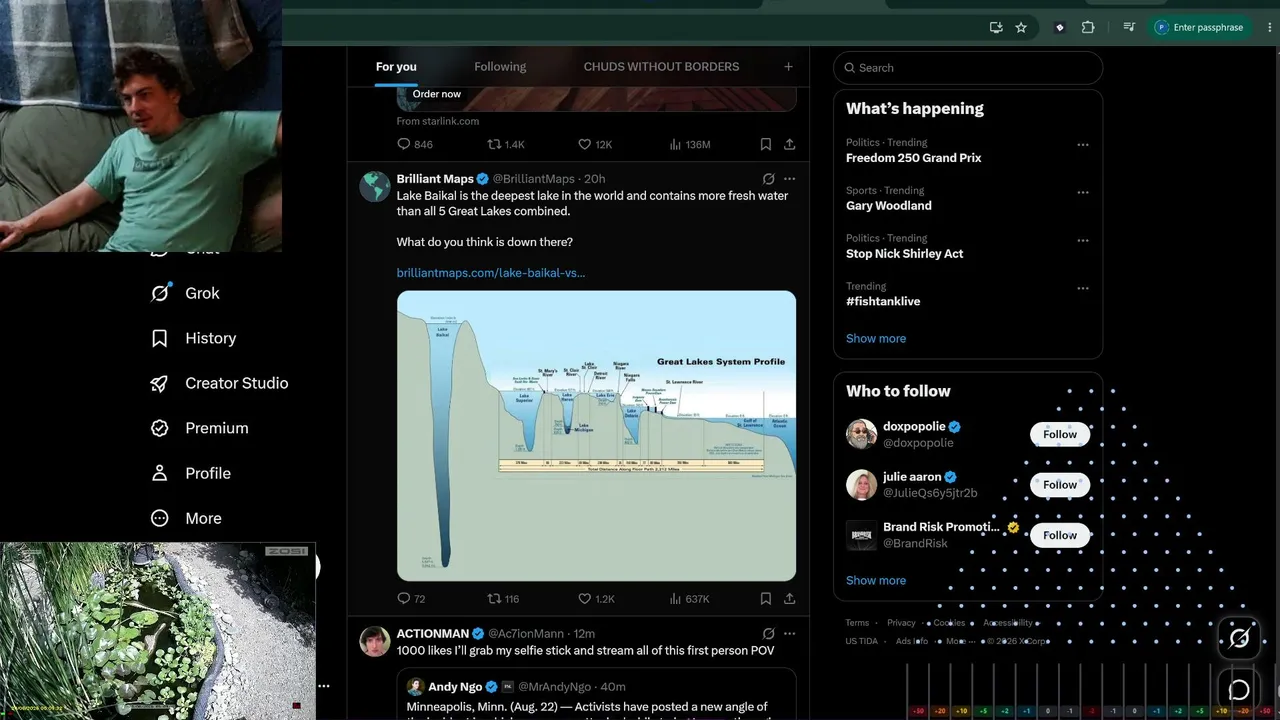Follow Brand Risk Promotions
Screen dimensions: 1280x720
[x=1060, y=535]
